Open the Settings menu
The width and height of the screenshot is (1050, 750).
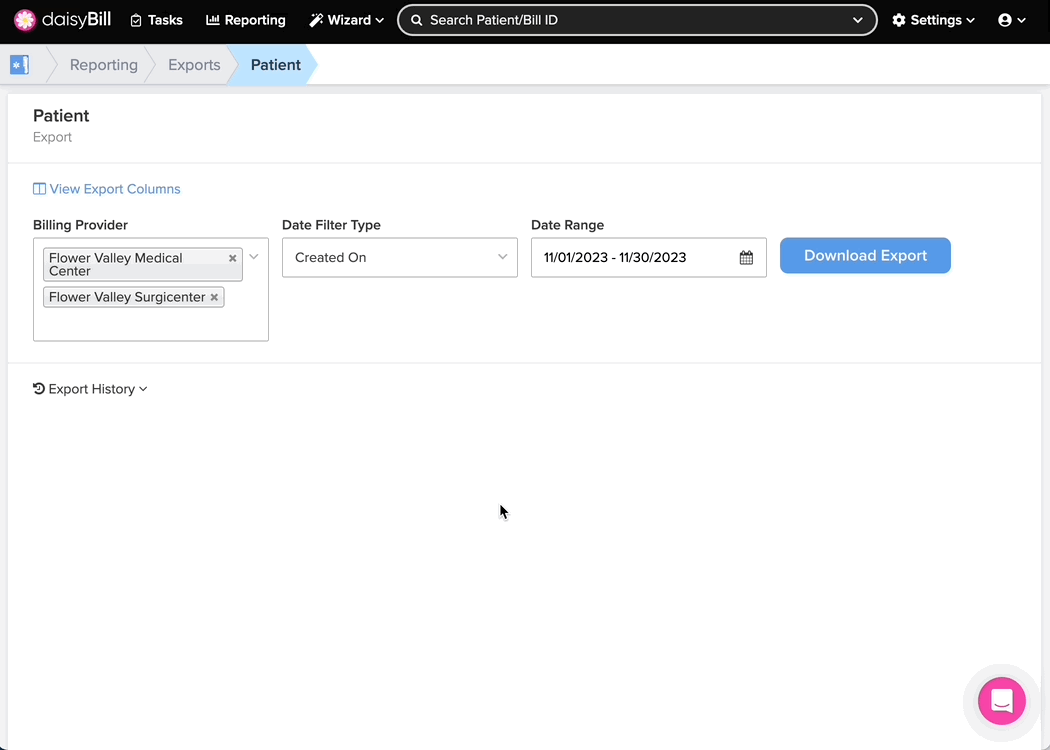pyautogui.click(x=933, y=20)
